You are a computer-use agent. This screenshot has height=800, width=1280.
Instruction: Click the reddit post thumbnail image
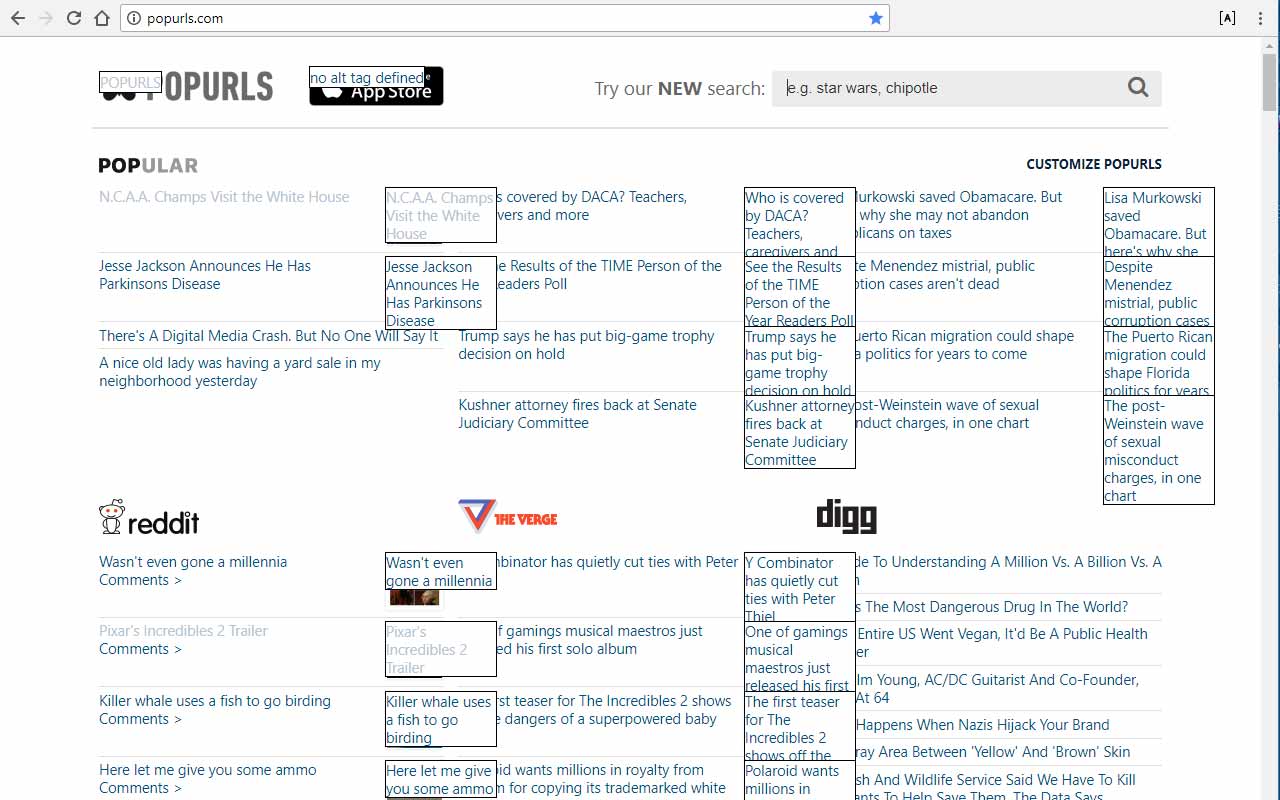(x=414, y=598)
